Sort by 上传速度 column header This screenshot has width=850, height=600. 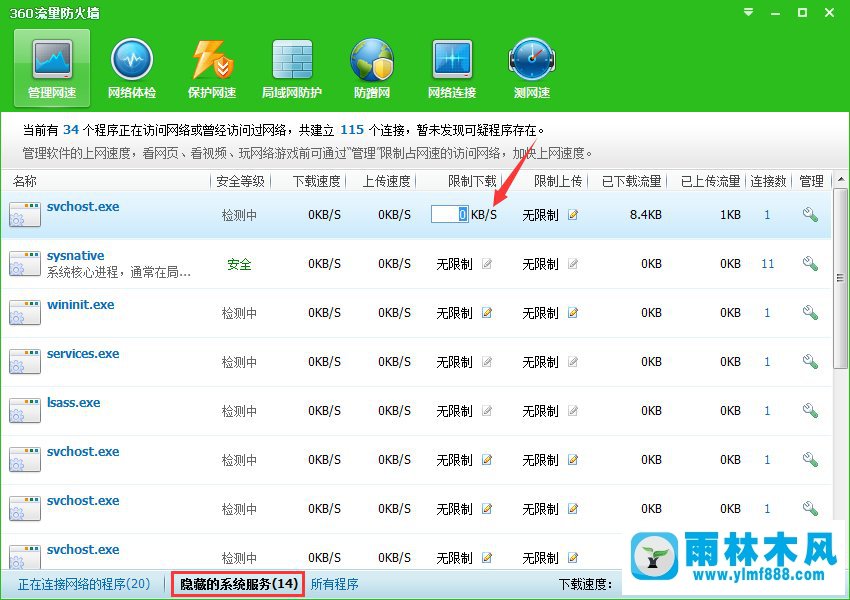tap(387, 181)
